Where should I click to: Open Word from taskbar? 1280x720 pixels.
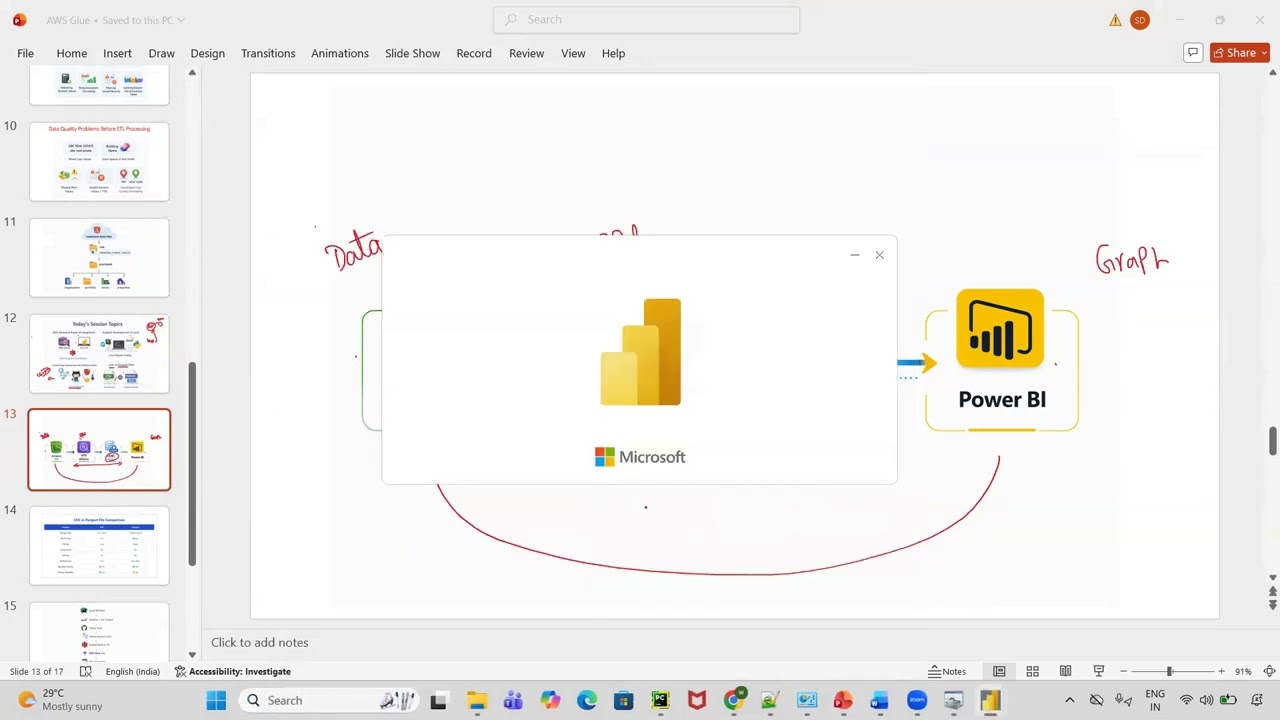point(880,700)
